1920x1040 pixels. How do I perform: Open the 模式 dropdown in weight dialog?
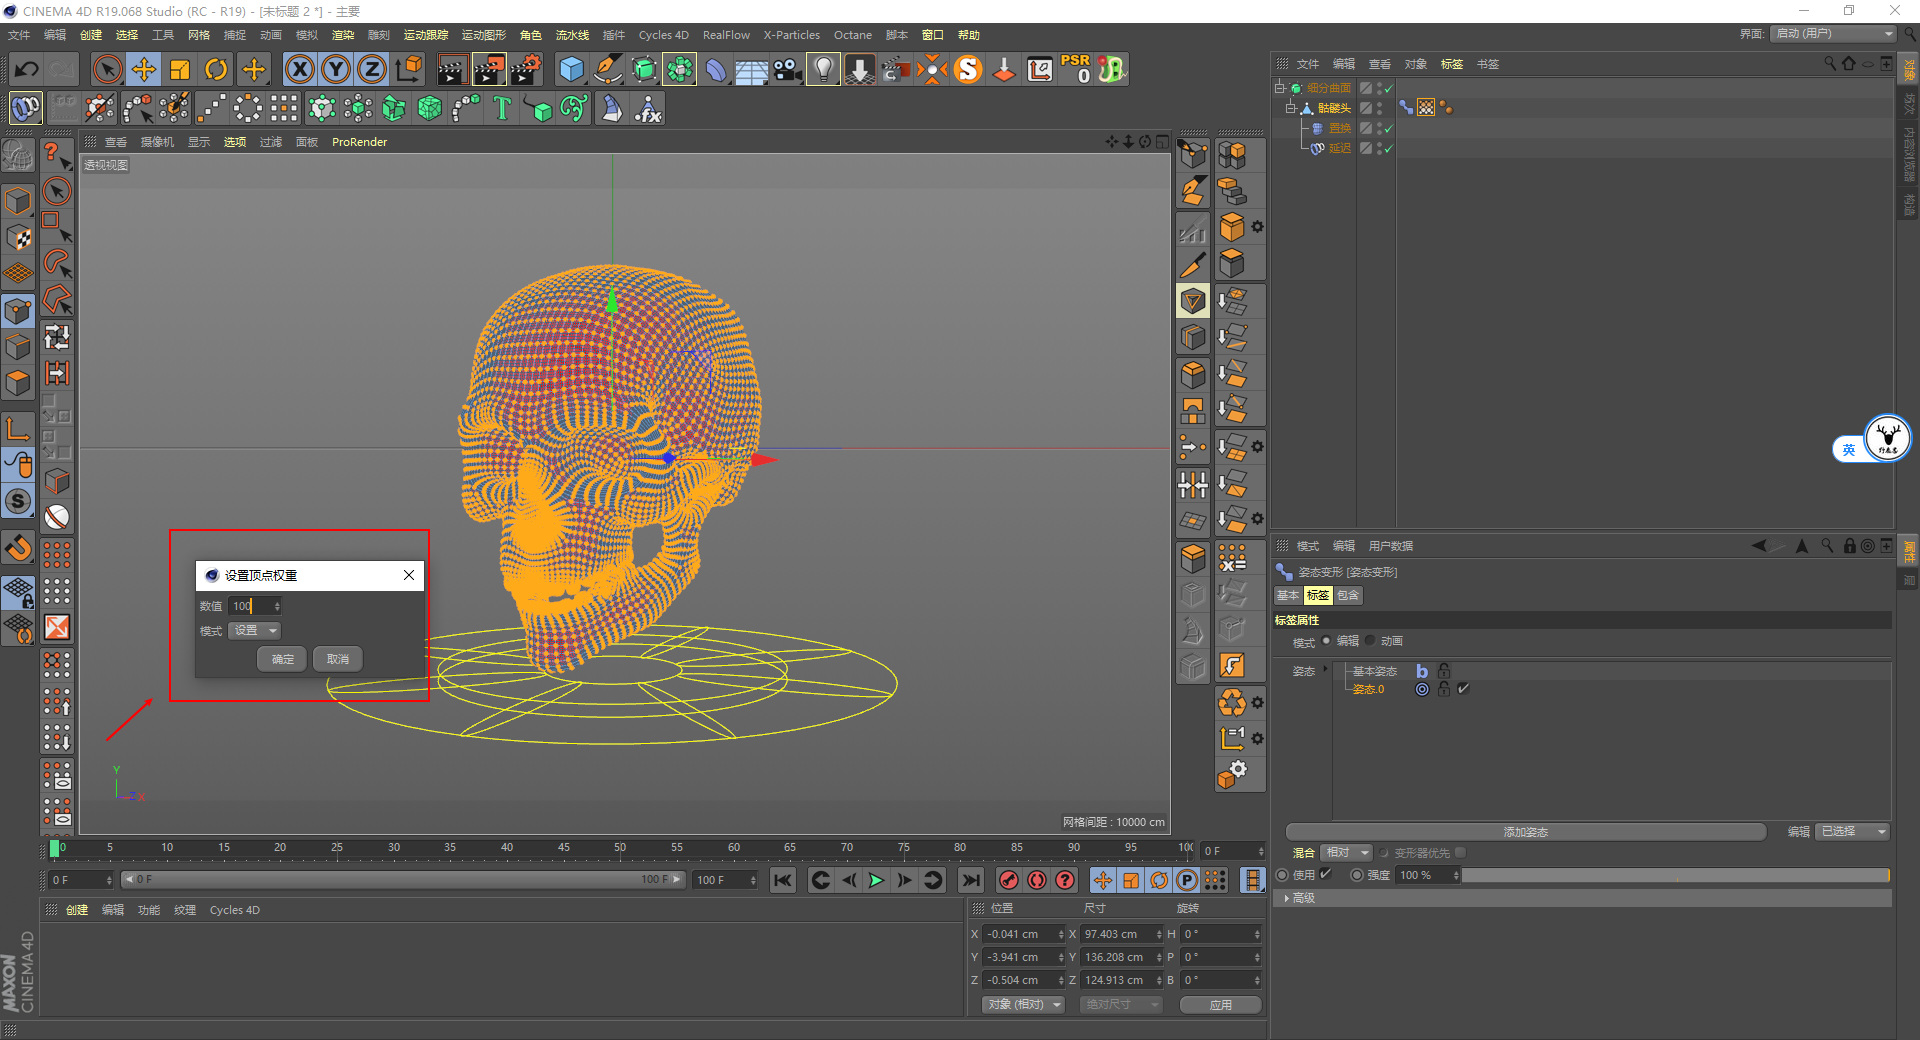(x=255, y=631)
